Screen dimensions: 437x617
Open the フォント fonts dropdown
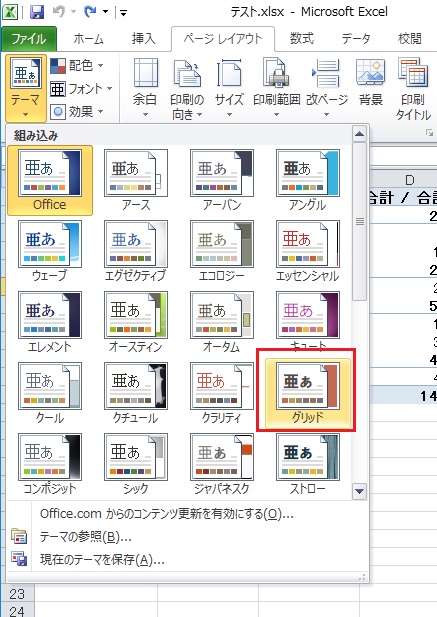pyautogui.click(x=81, y=89)
